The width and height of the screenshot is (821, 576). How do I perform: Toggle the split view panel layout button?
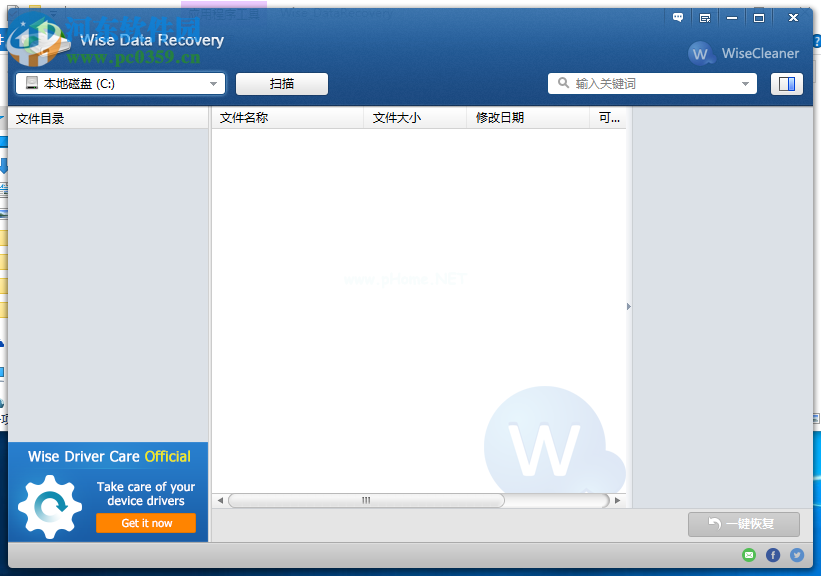coord(787,83)
